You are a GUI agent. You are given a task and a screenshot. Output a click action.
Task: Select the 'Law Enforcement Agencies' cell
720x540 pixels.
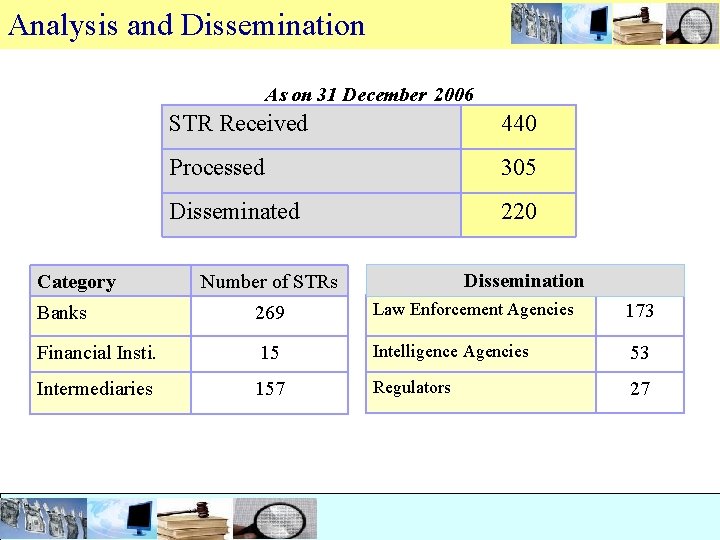(x=481, y=316)
